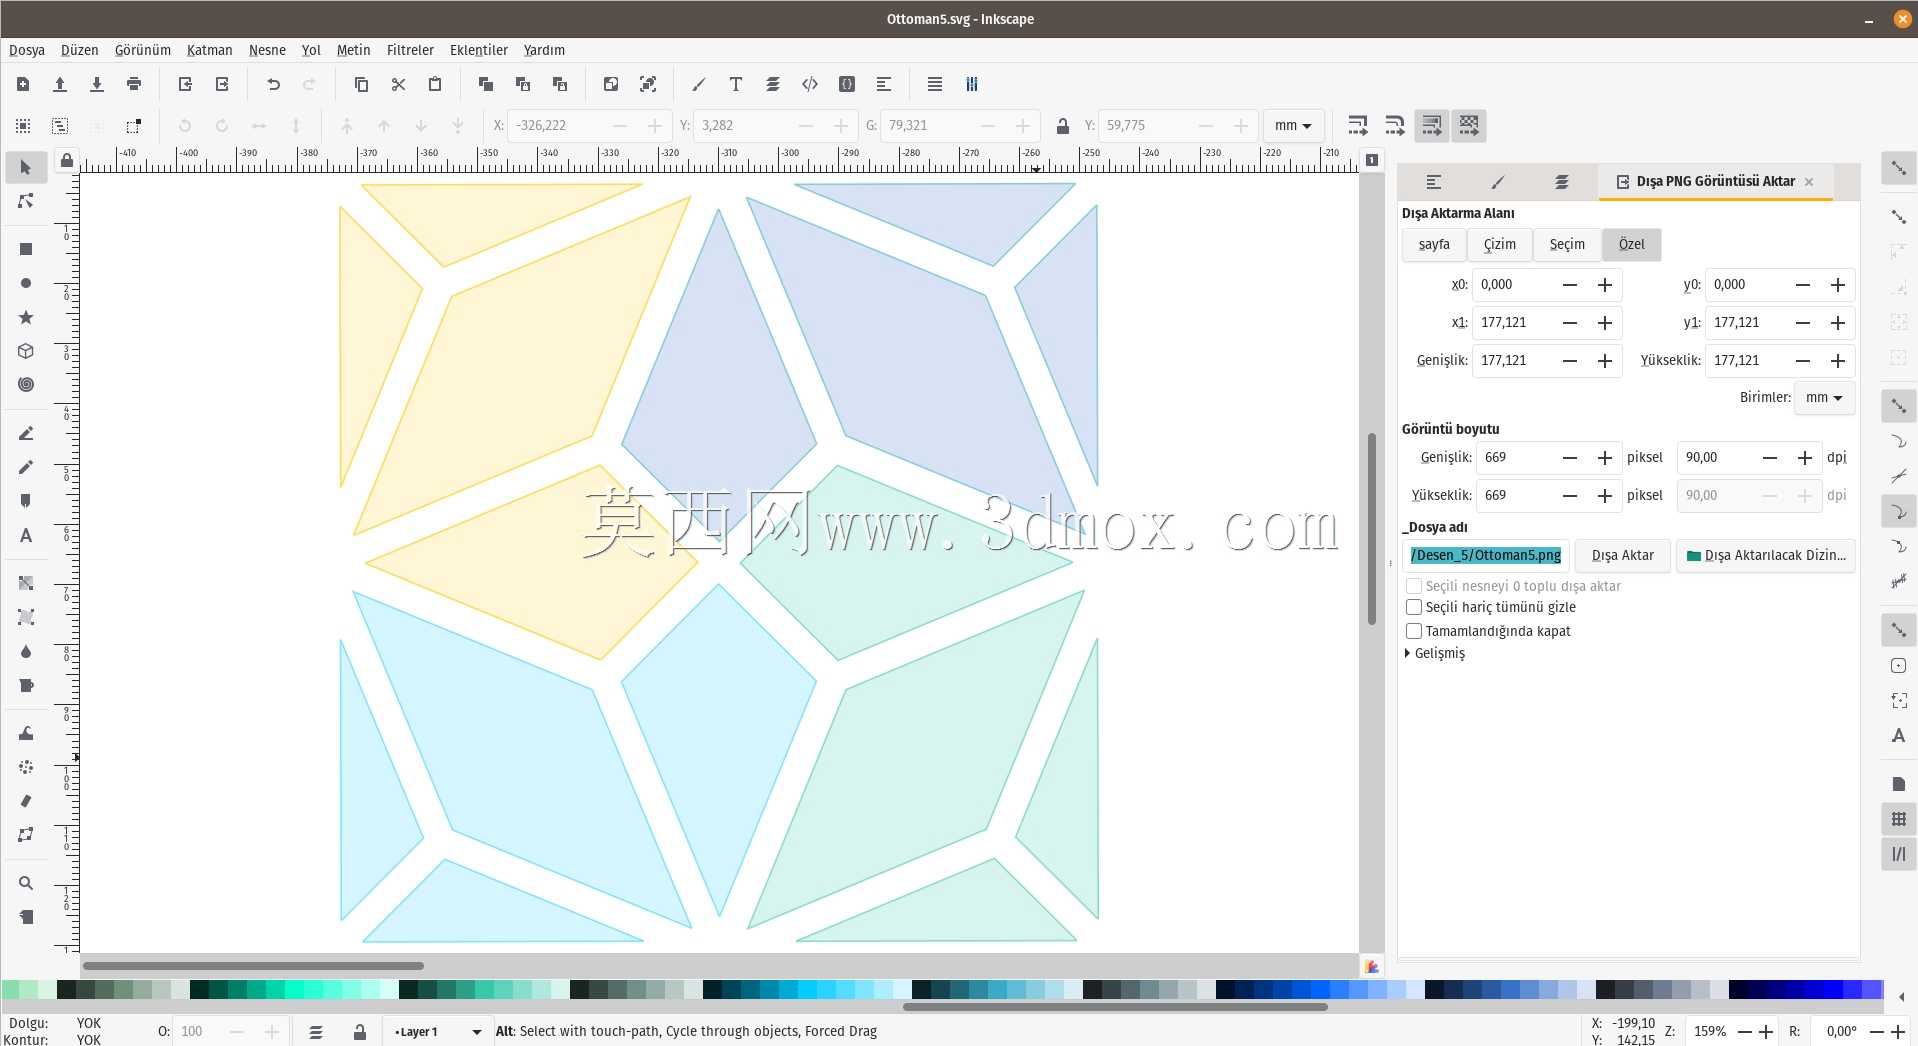Open Fill and Stroke panel tab icon
This screenshot has height=1046, width=1918.
(1497, 182)
